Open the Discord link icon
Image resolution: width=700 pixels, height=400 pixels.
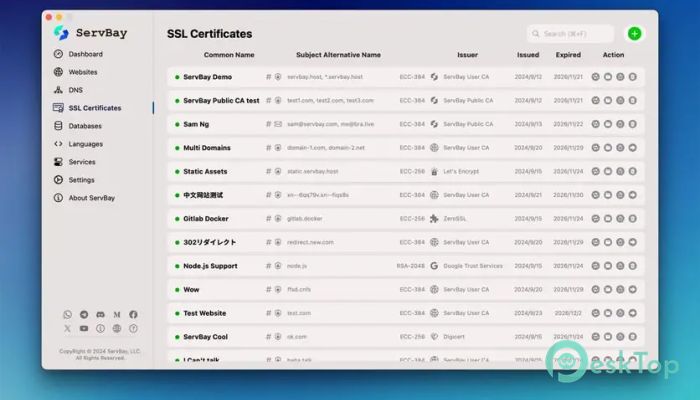coord(100,314)
